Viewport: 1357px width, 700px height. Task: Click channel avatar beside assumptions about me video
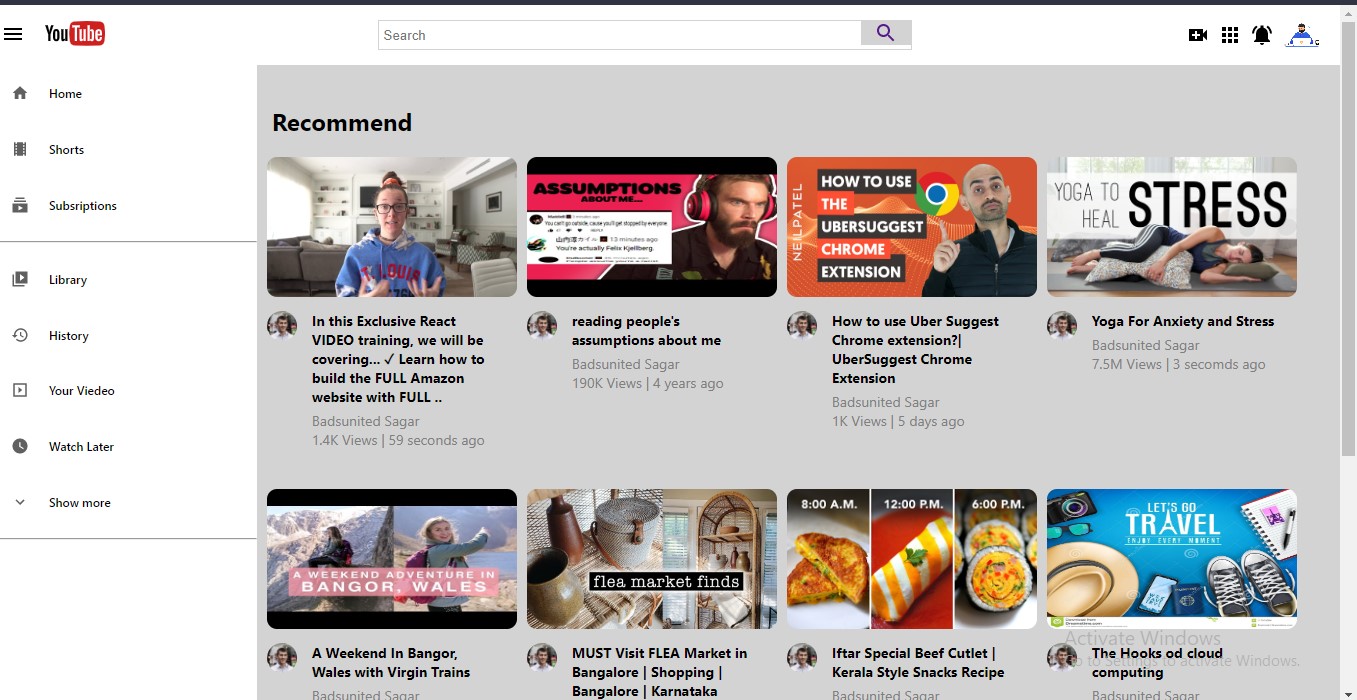(542, 326)
